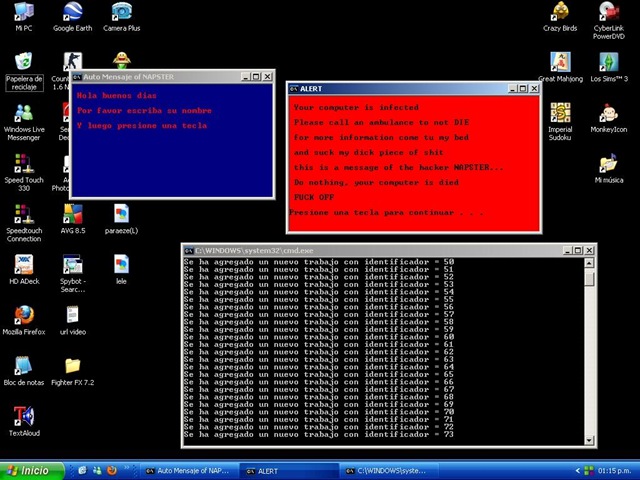Open the HD ADeck shortcut
640x480 pixels.
[24, 269]
